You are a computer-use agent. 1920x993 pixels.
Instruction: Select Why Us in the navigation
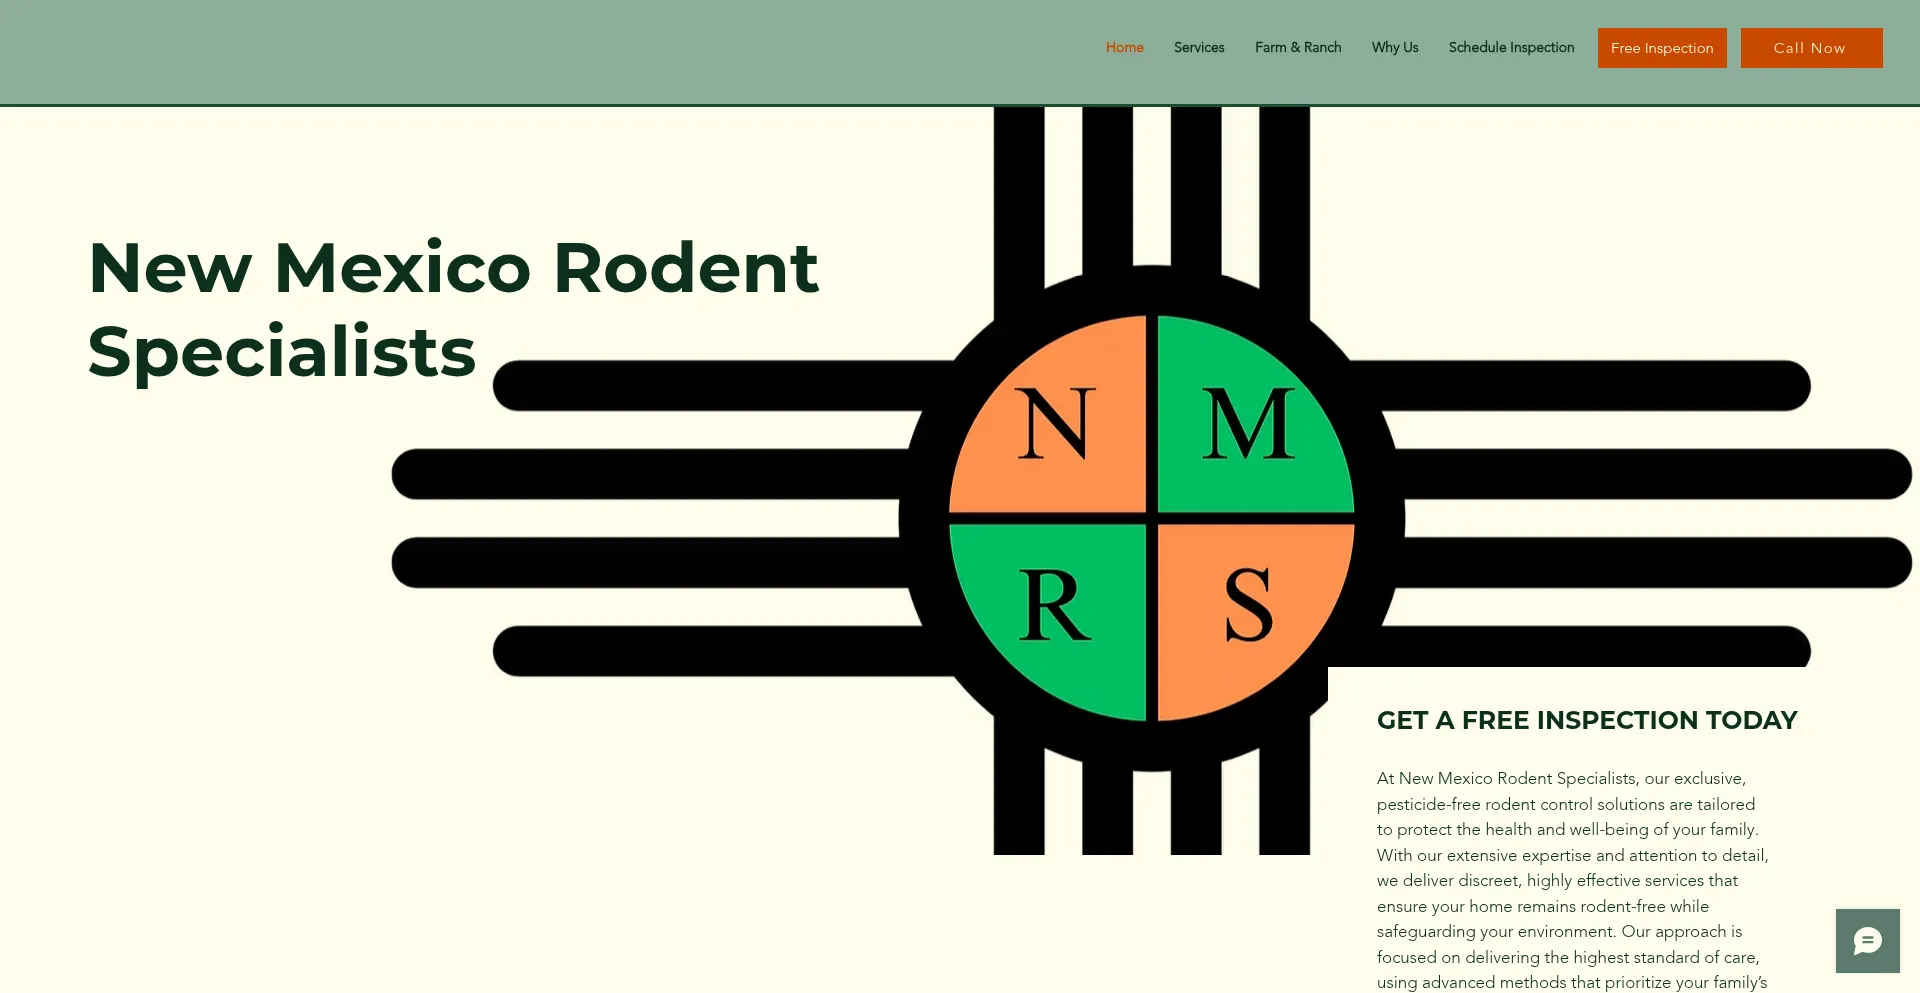(x=1394, y=48)
